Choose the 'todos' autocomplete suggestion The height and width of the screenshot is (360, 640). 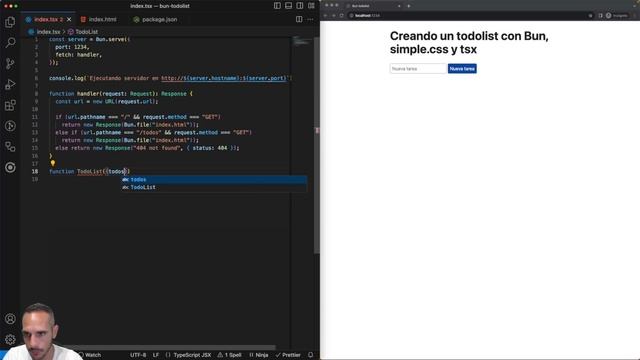pos(214,180)
